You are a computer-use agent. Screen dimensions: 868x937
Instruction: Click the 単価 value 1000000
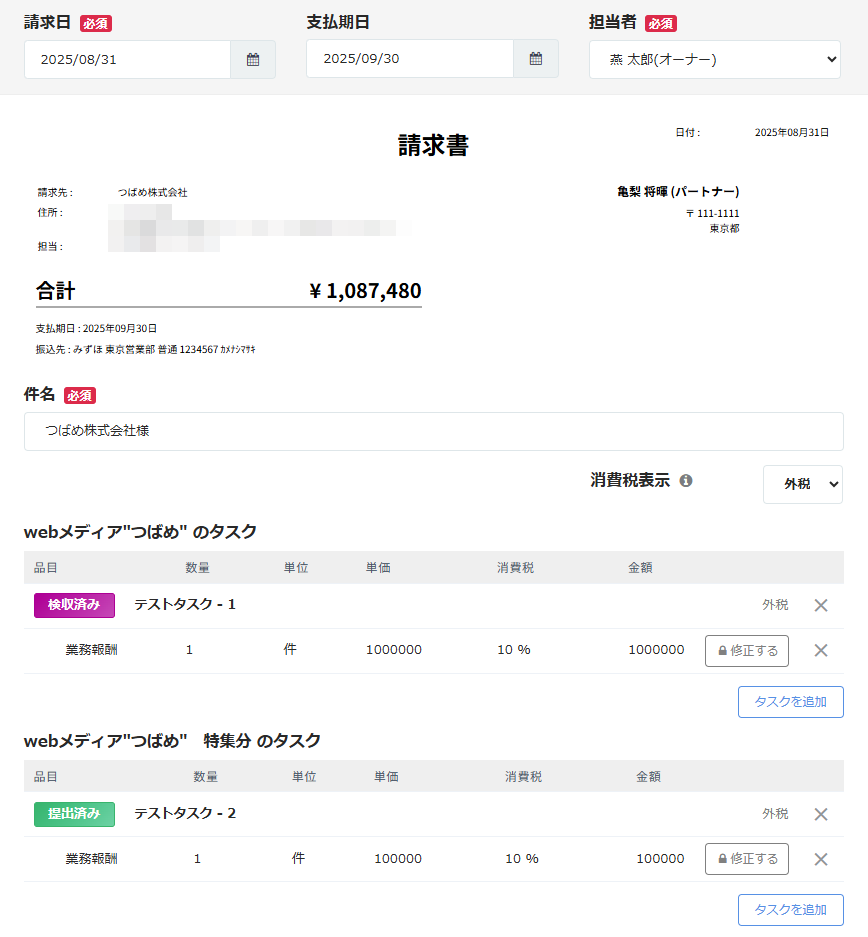[x=394, y=650]
